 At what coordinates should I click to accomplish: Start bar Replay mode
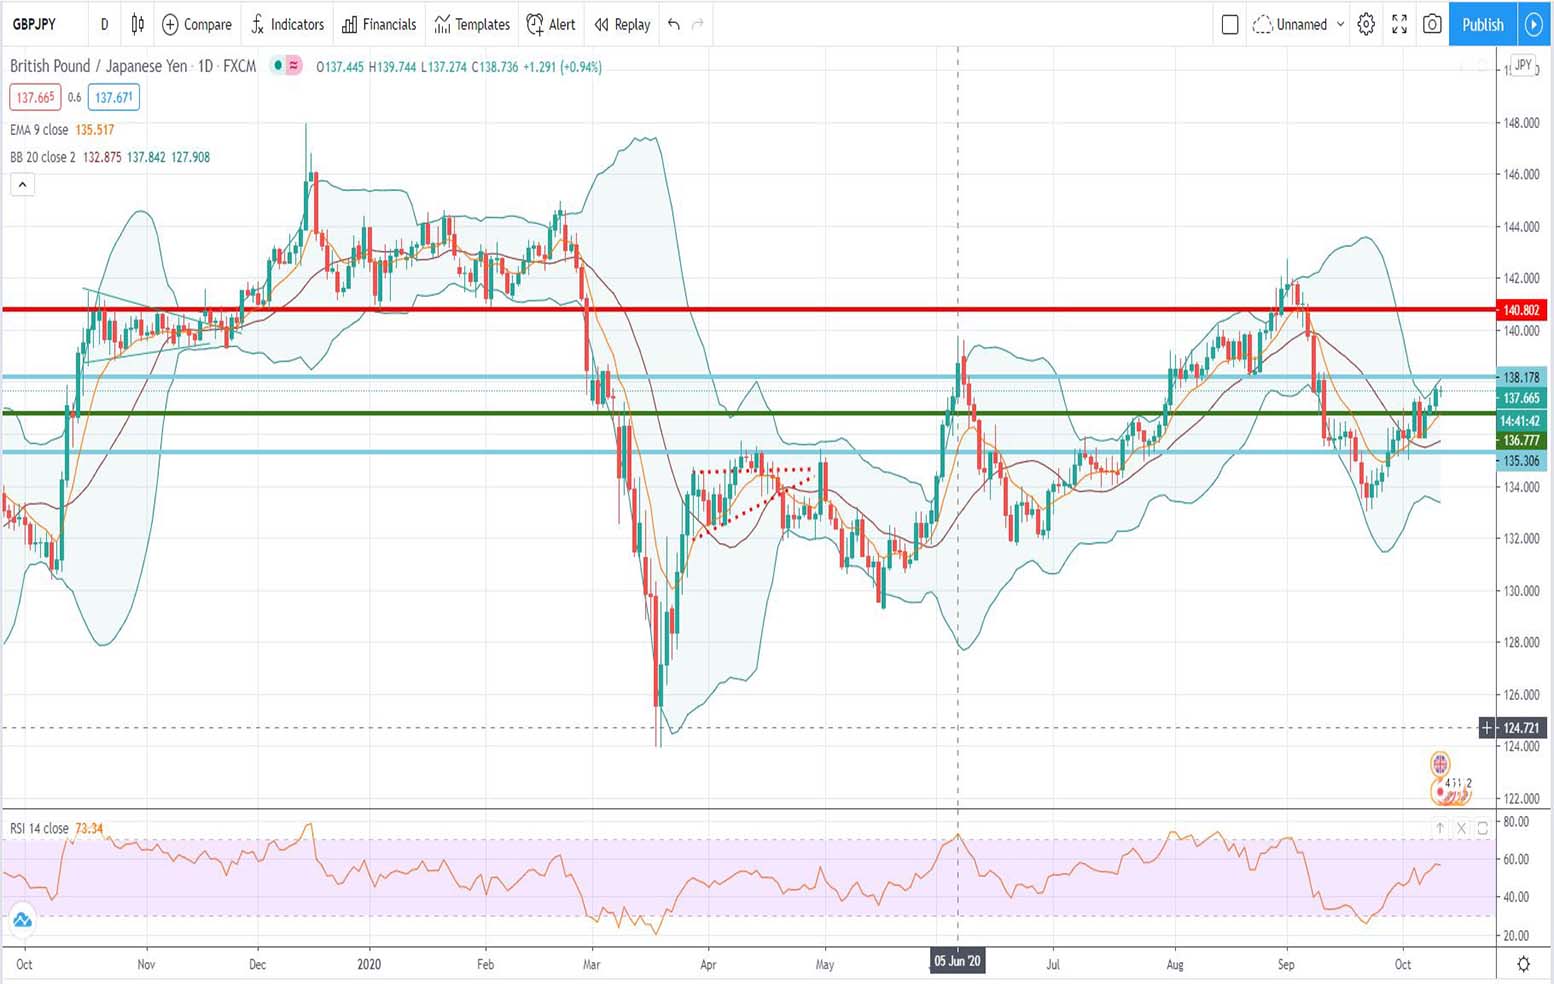pyautogui.click(x=620, y=24)
